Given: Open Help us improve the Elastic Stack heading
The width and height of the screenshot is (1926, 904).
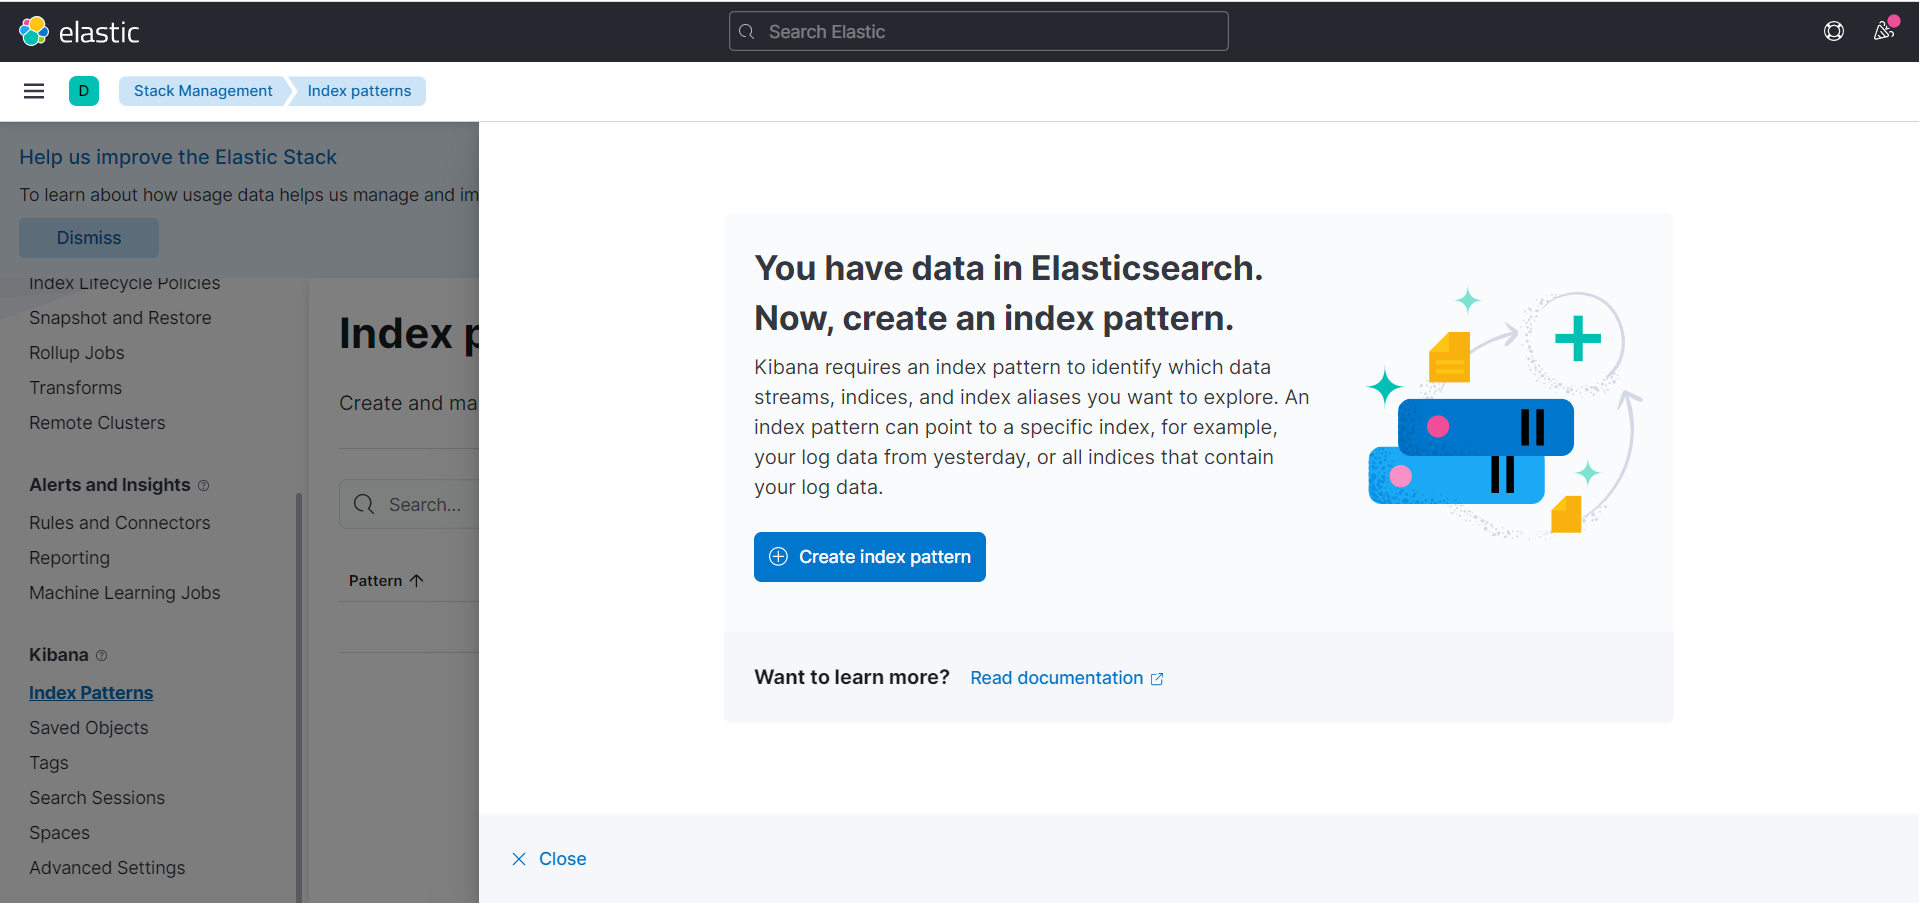Looking at the screenshot, I should 178,157.
